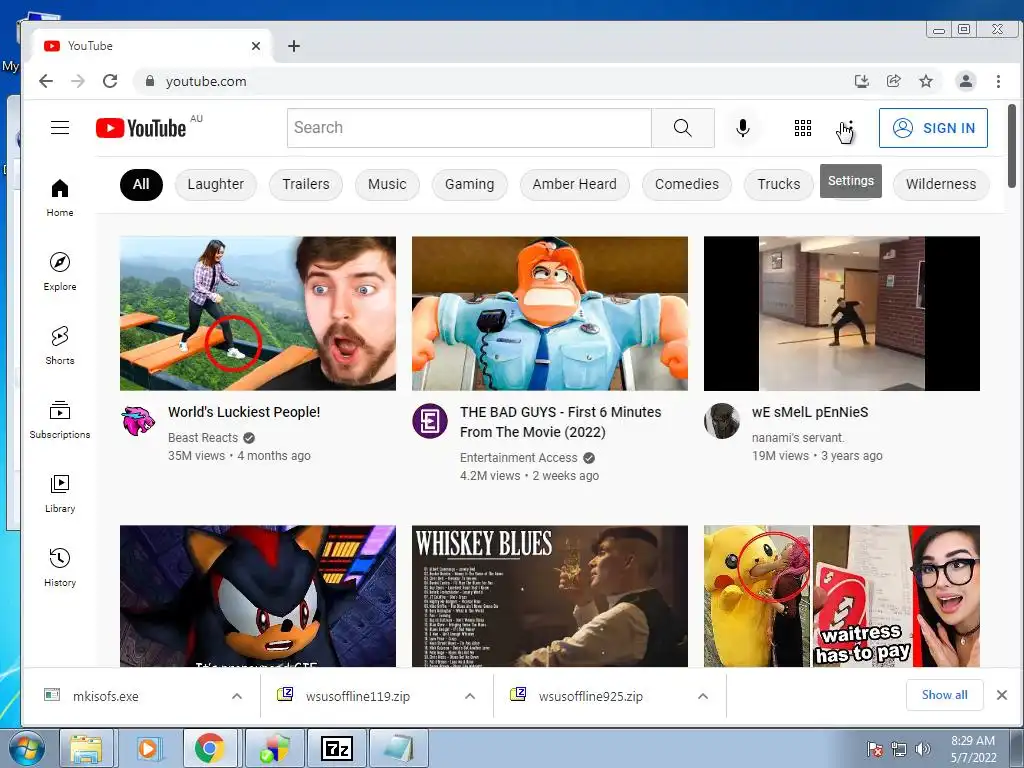1024x768 pixels.
Task: Close the downloads bar
Action: click(1002, 695)
